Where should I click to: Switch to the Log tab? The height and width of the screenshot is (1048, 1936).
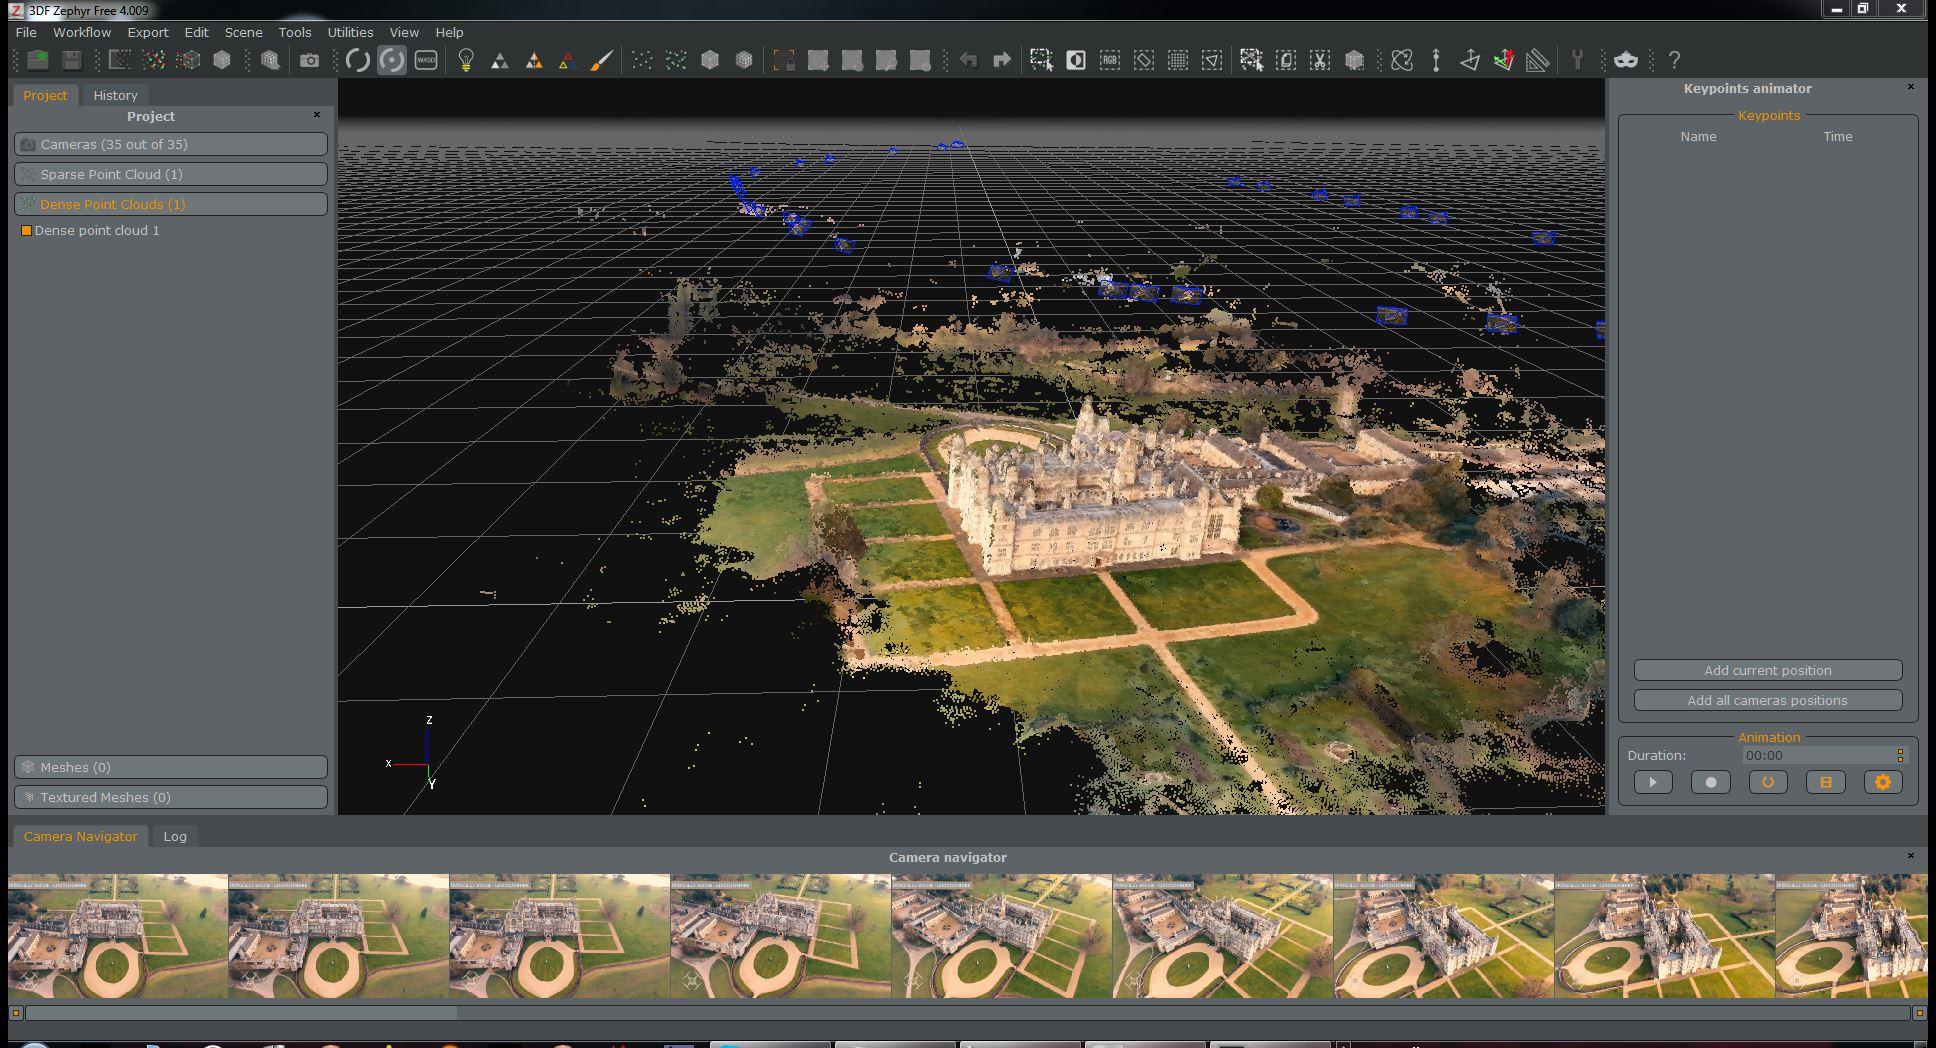pos(175,837)
